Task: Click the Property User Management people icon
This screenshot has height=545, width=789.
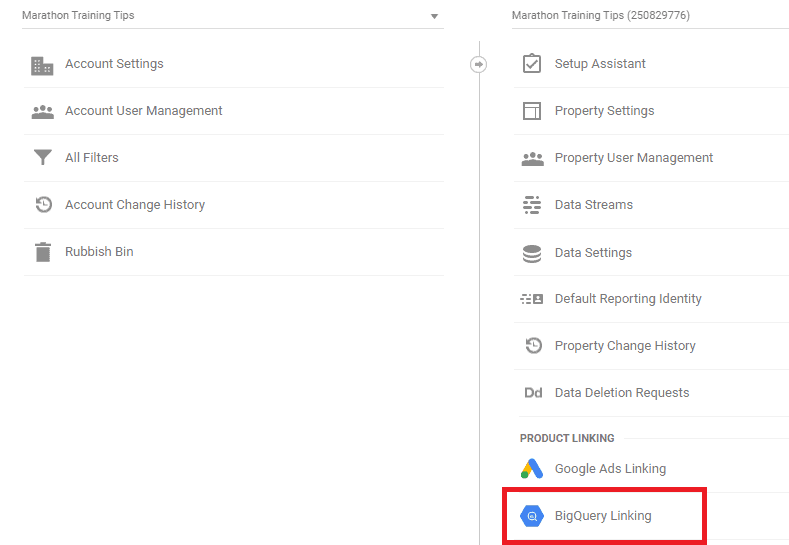Action: (x=532, y=159)
